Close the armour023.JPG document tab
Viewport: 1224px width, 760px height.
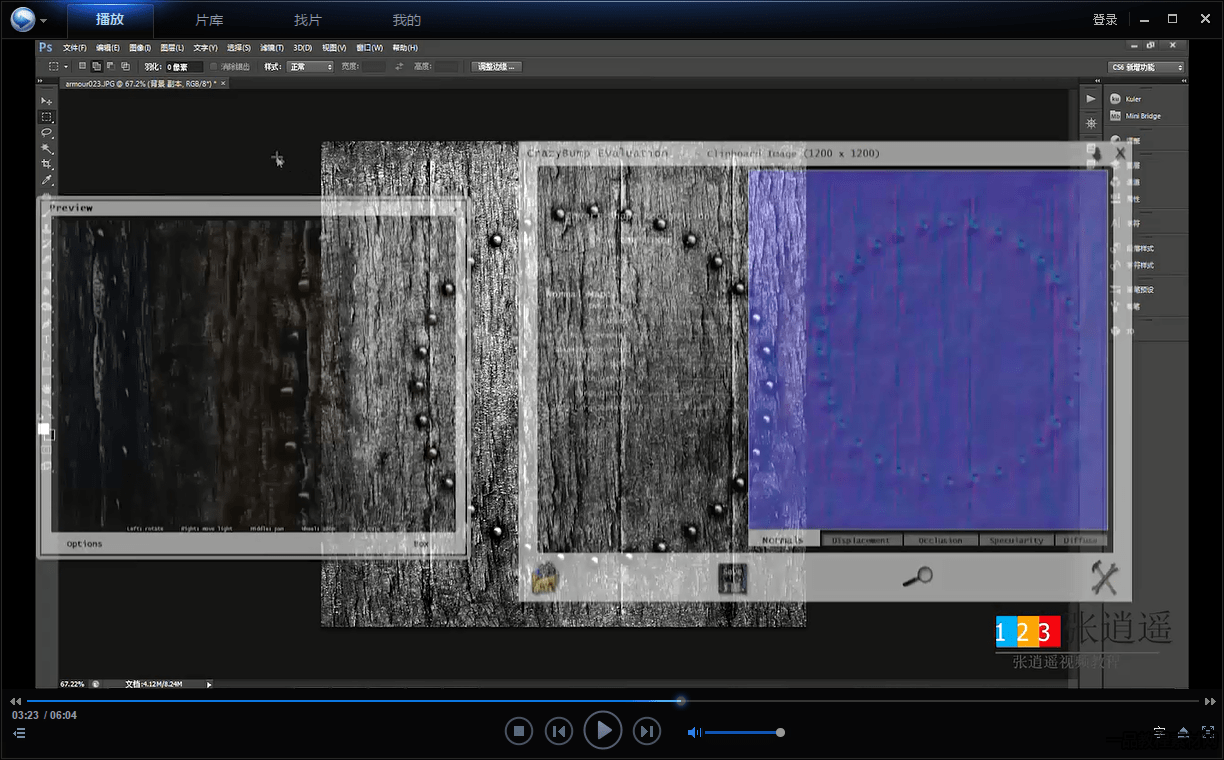point(225,84)
